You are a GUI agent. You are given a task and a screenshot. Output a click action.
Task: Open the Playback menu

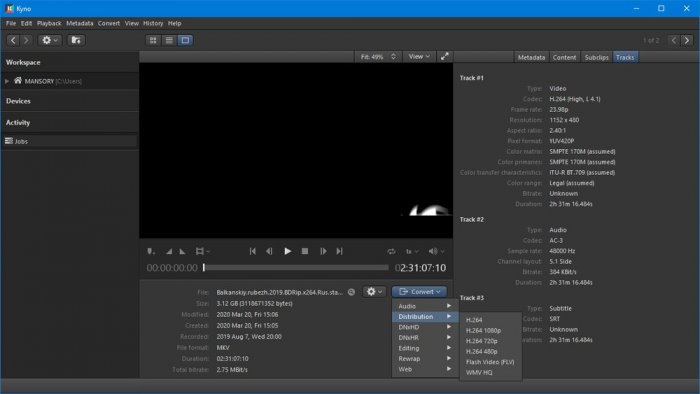[x=49, y=23]
